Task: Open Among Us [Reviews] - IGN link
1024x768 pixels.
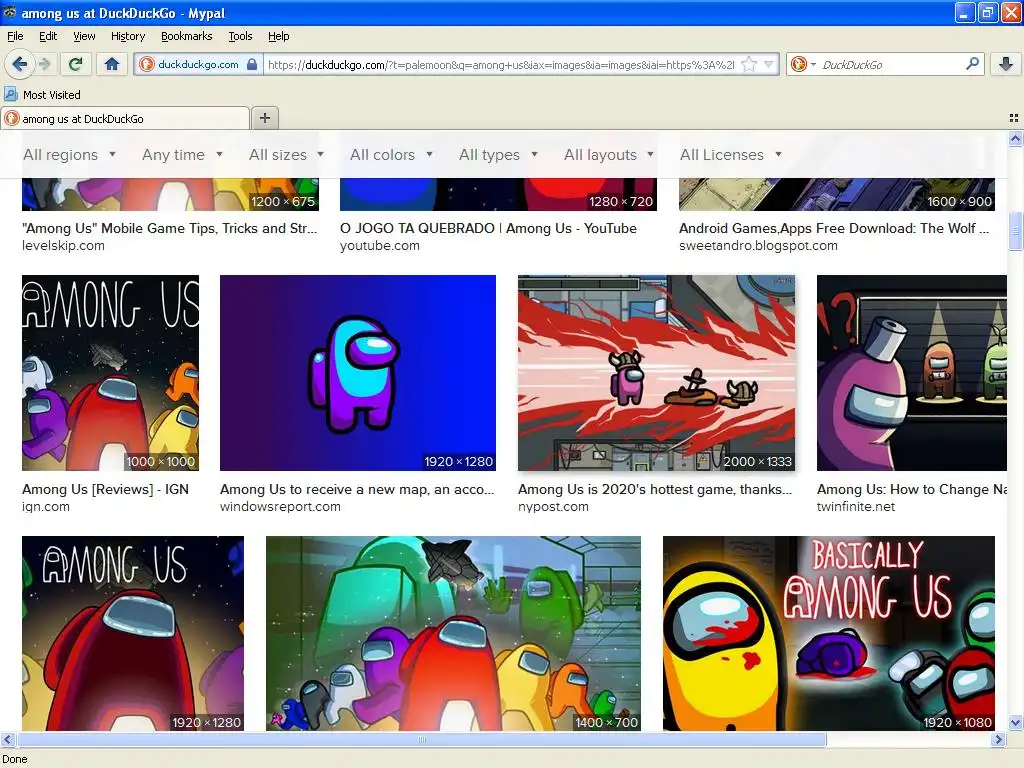Action: click(105, 489)
